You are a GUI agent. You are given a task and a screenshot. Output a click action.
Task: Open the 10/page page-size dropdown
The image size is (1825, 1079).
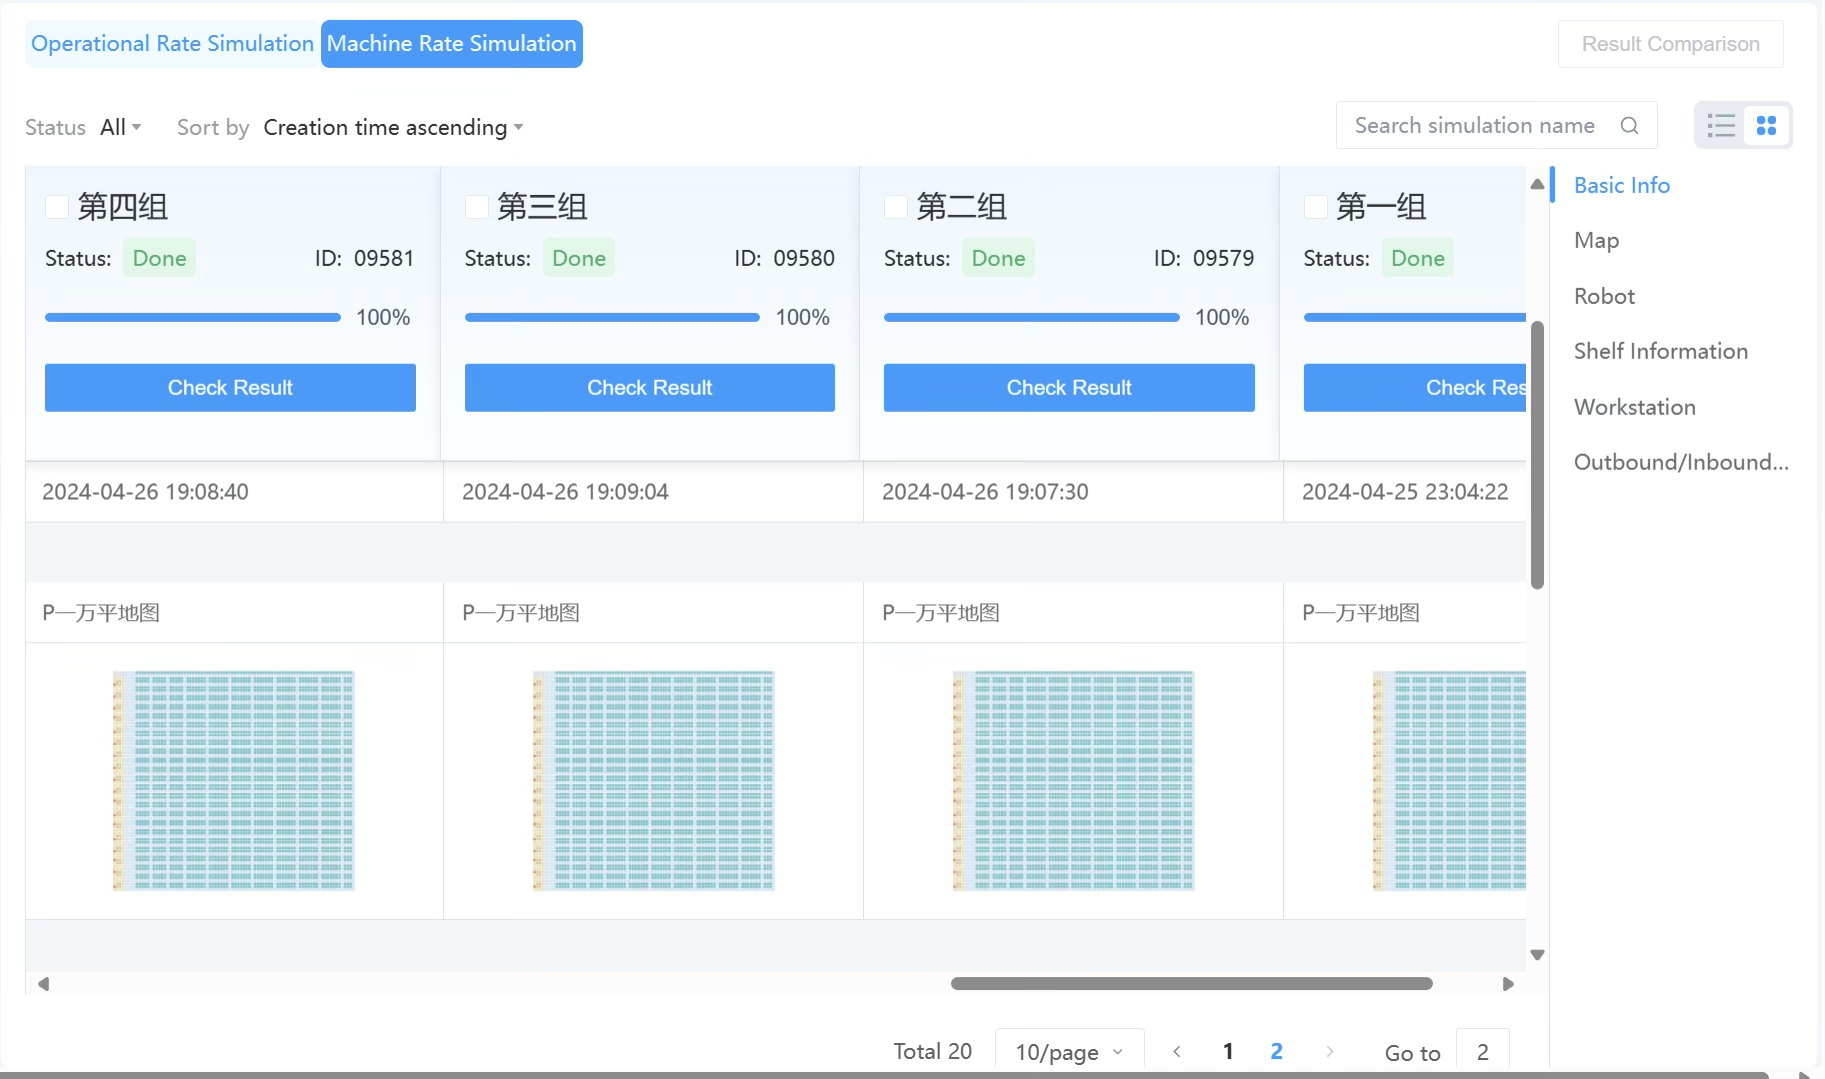(1068, 1051)
